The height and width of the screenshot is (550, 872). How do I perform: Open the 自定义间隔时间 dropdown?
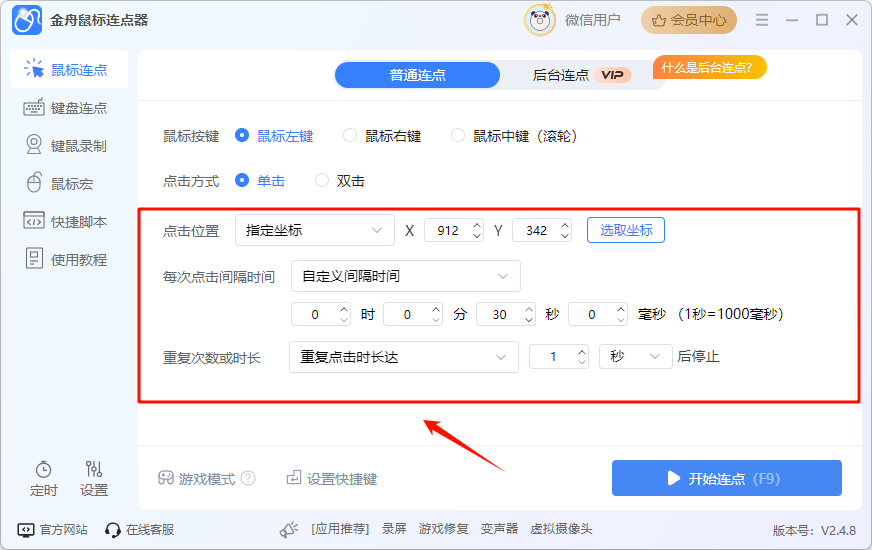(406, 276)
